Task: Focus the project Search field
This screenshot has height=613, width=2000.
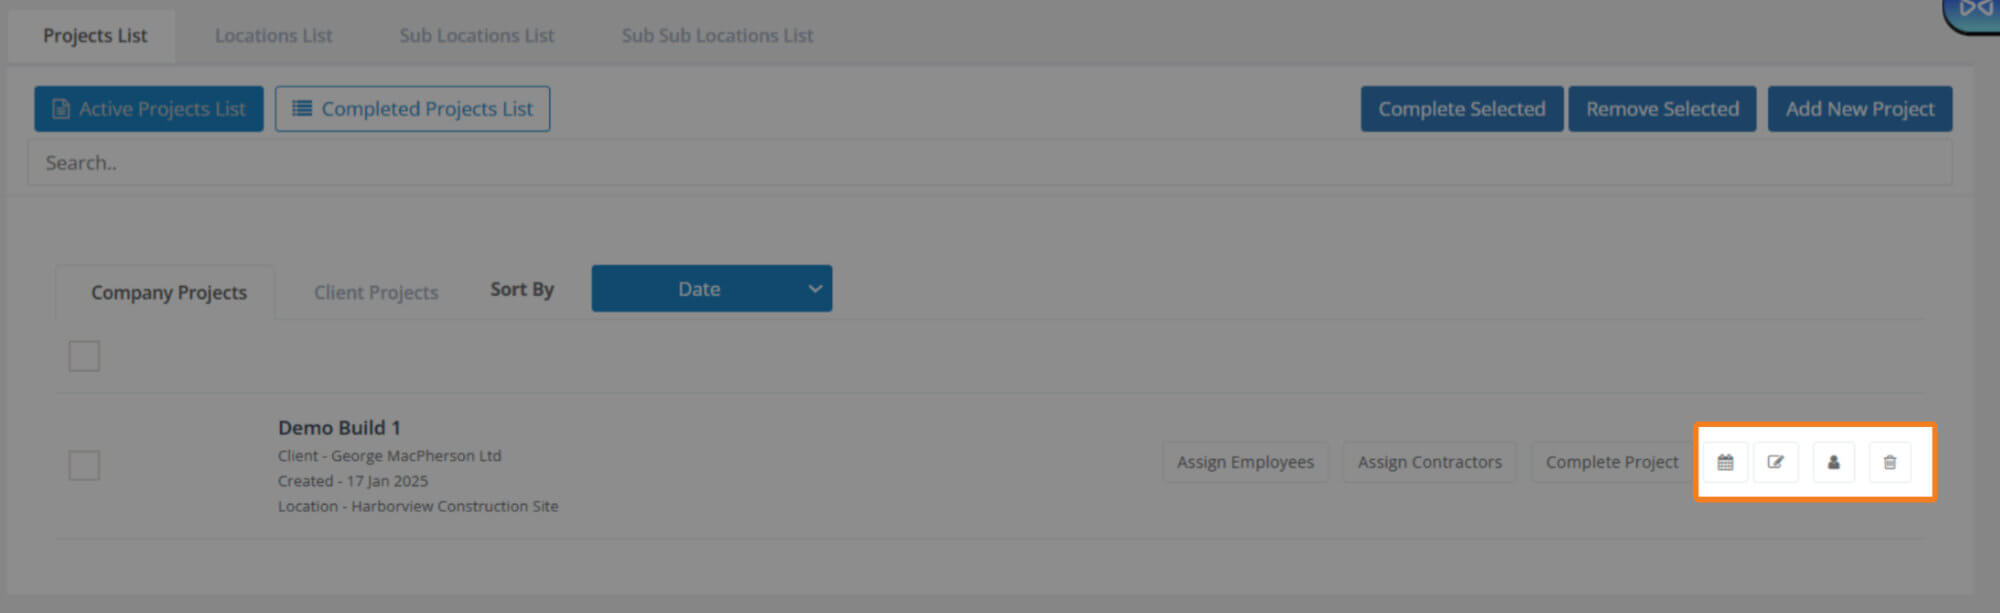Action: [989, 163]
